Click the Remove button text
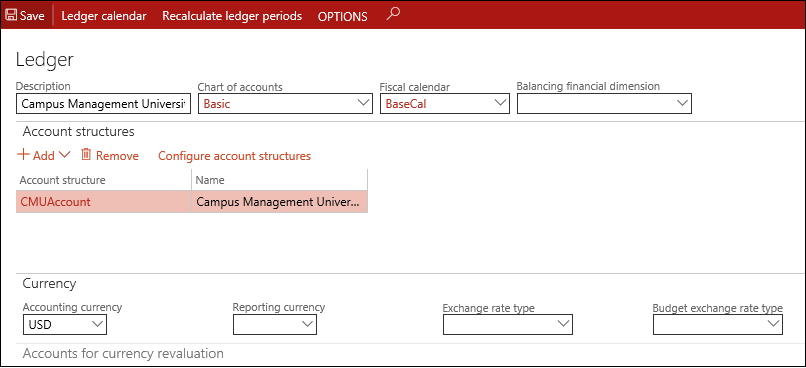 [117, 156]
